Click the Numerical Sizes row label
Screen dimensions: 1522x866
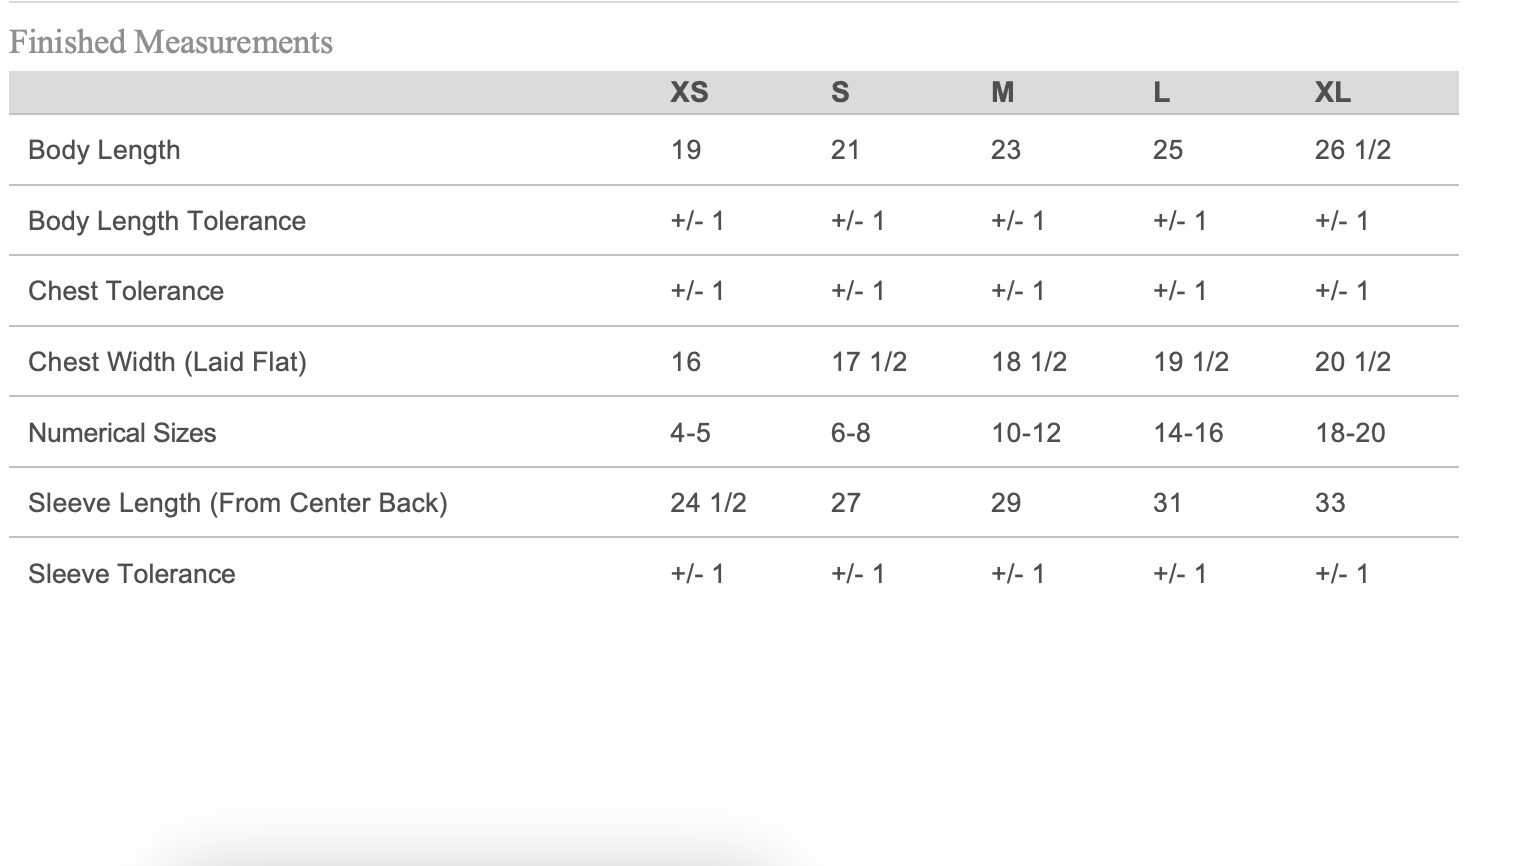point(122,433)
